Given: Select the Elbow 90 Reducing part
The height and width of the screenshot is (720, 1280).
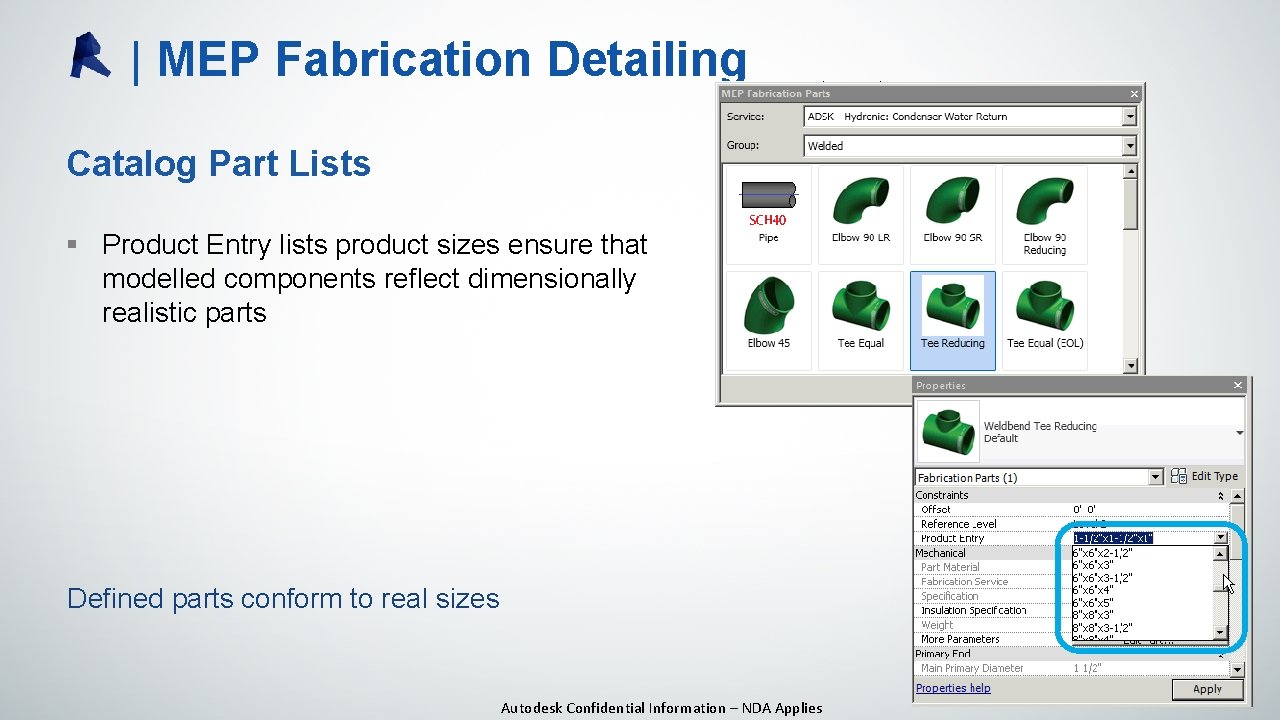Looking at the screenshot, I should (1044, 214).
